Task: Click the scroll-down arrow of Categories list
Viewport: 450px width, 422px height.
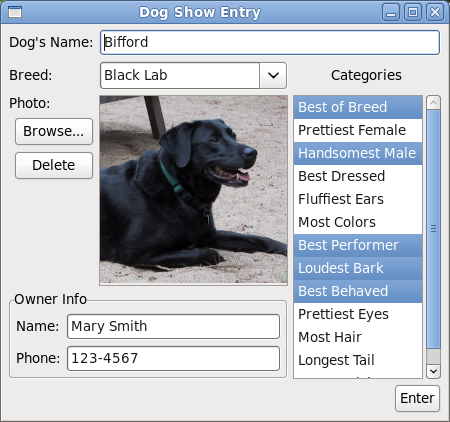Action: 433,371
